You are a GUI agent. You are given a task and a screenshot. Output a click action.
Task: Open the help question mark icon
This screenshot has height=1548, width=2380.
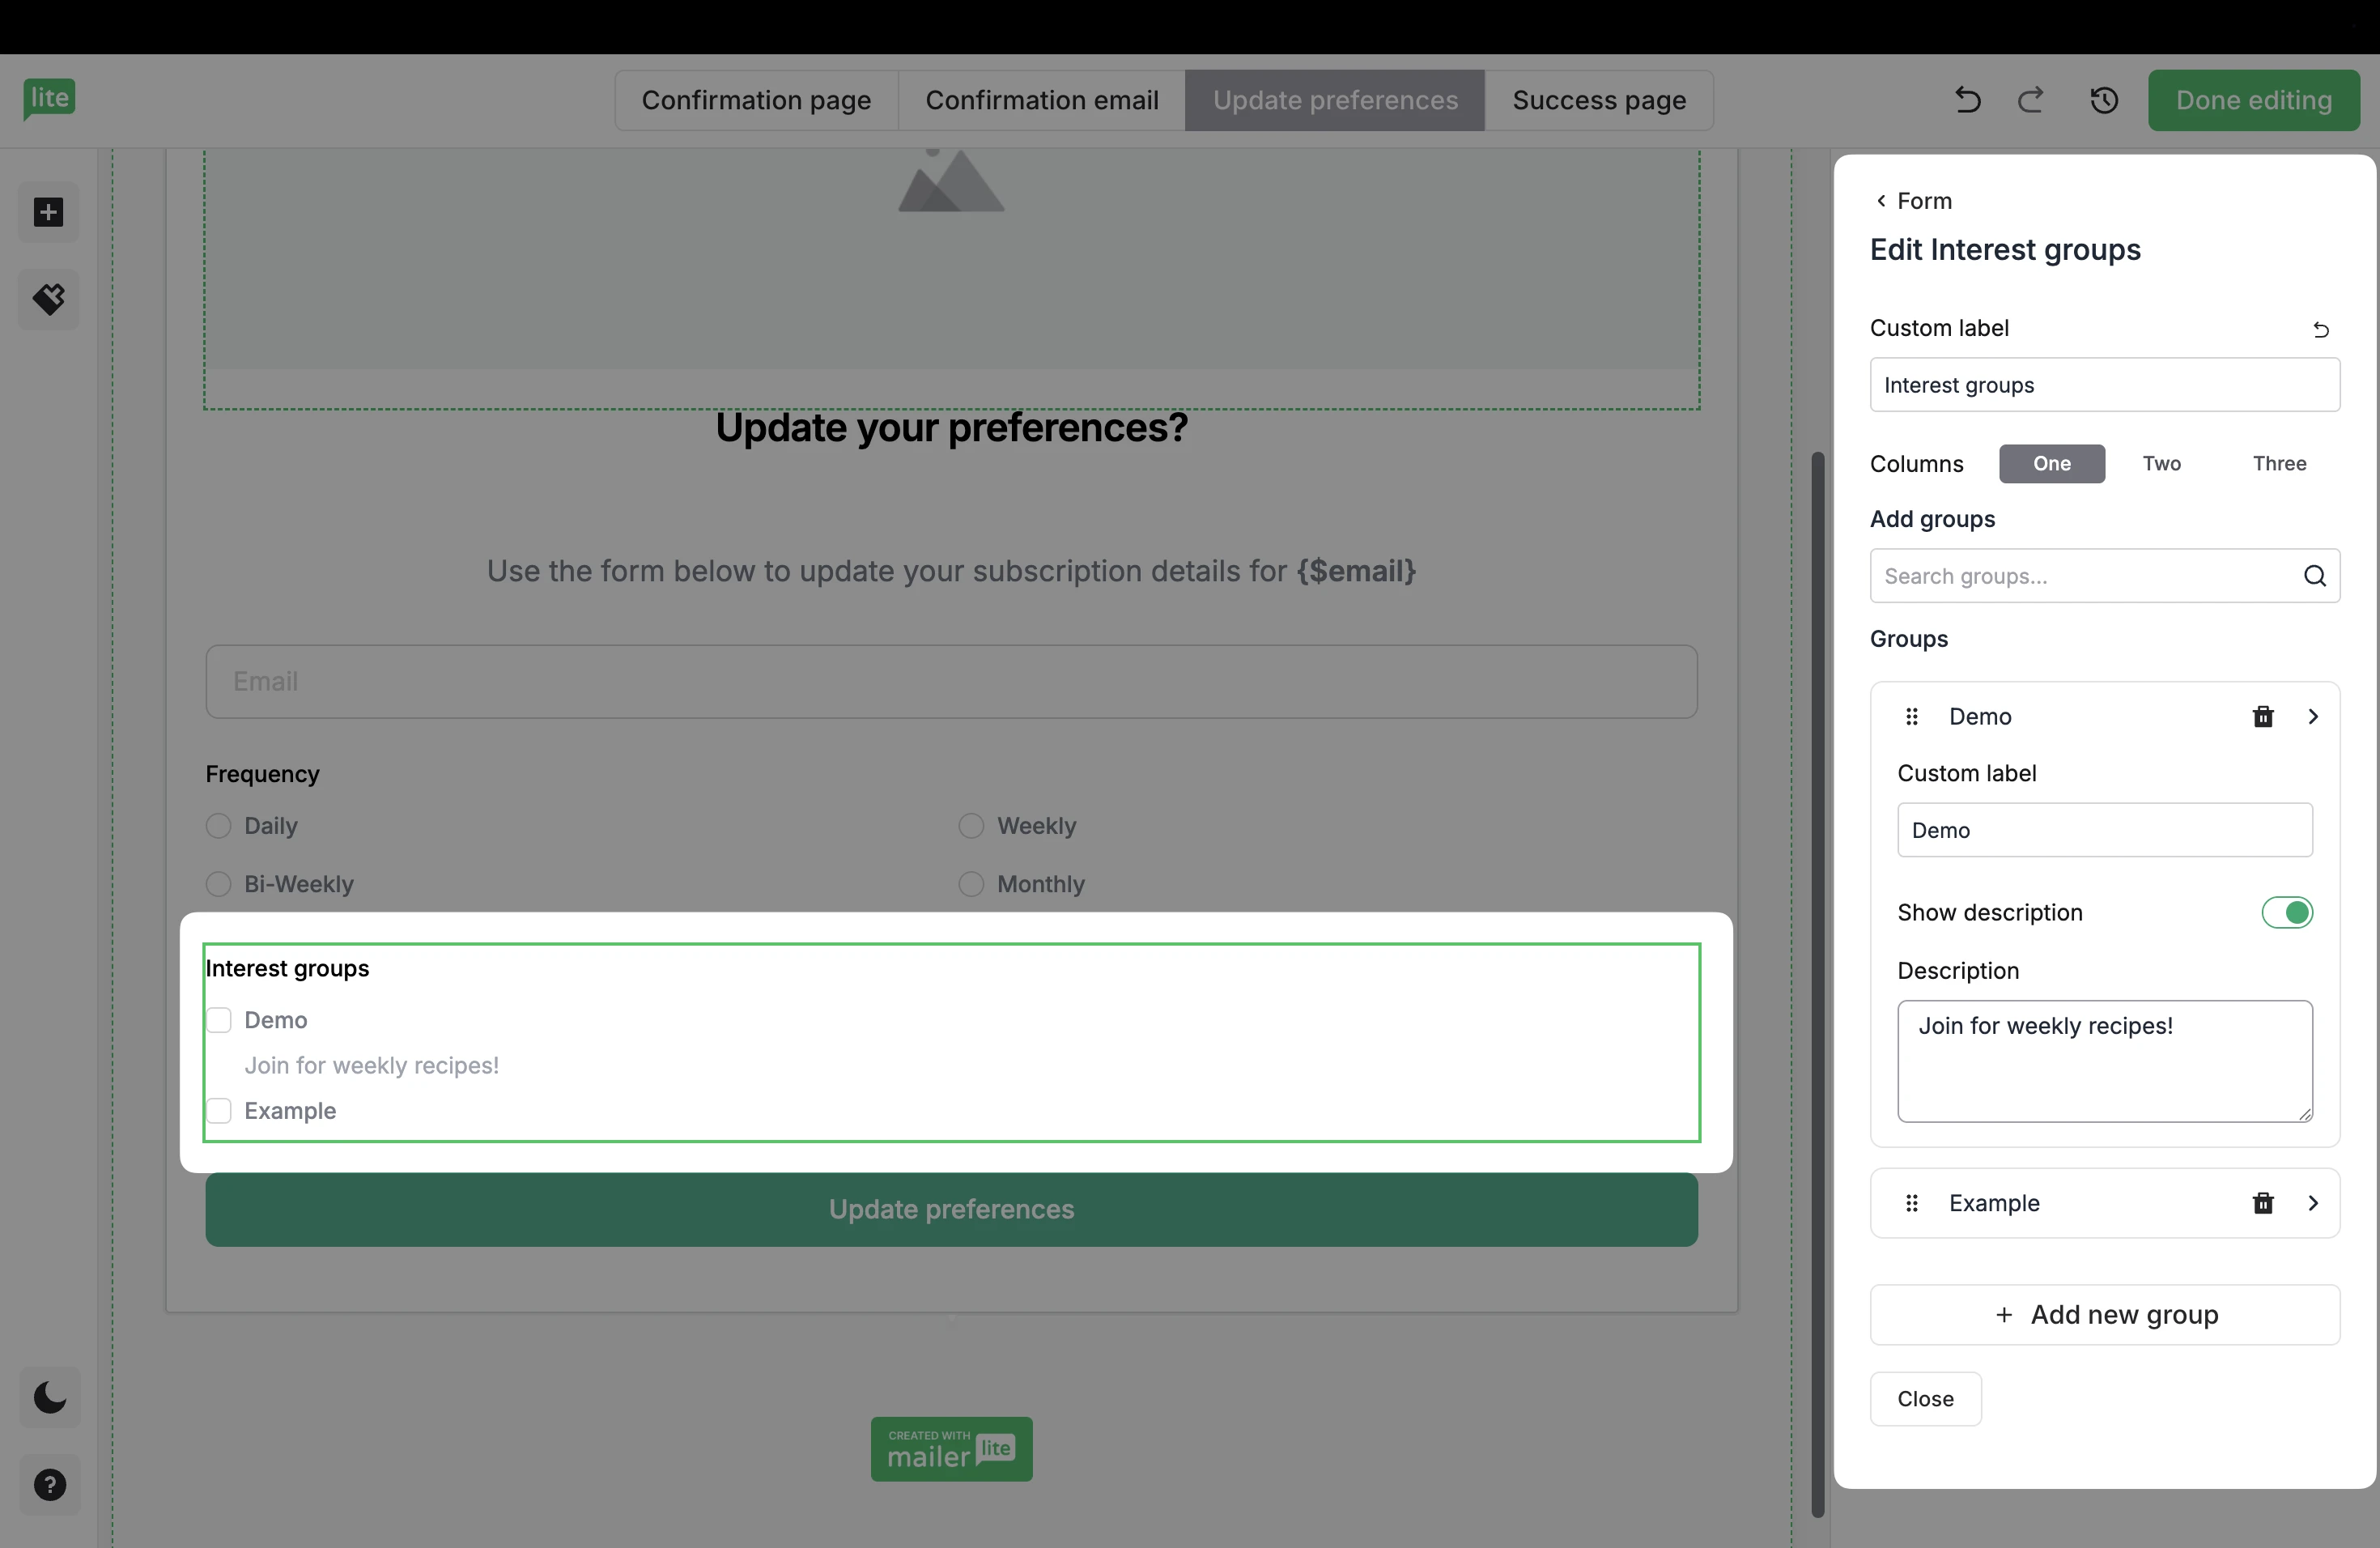49,1485
